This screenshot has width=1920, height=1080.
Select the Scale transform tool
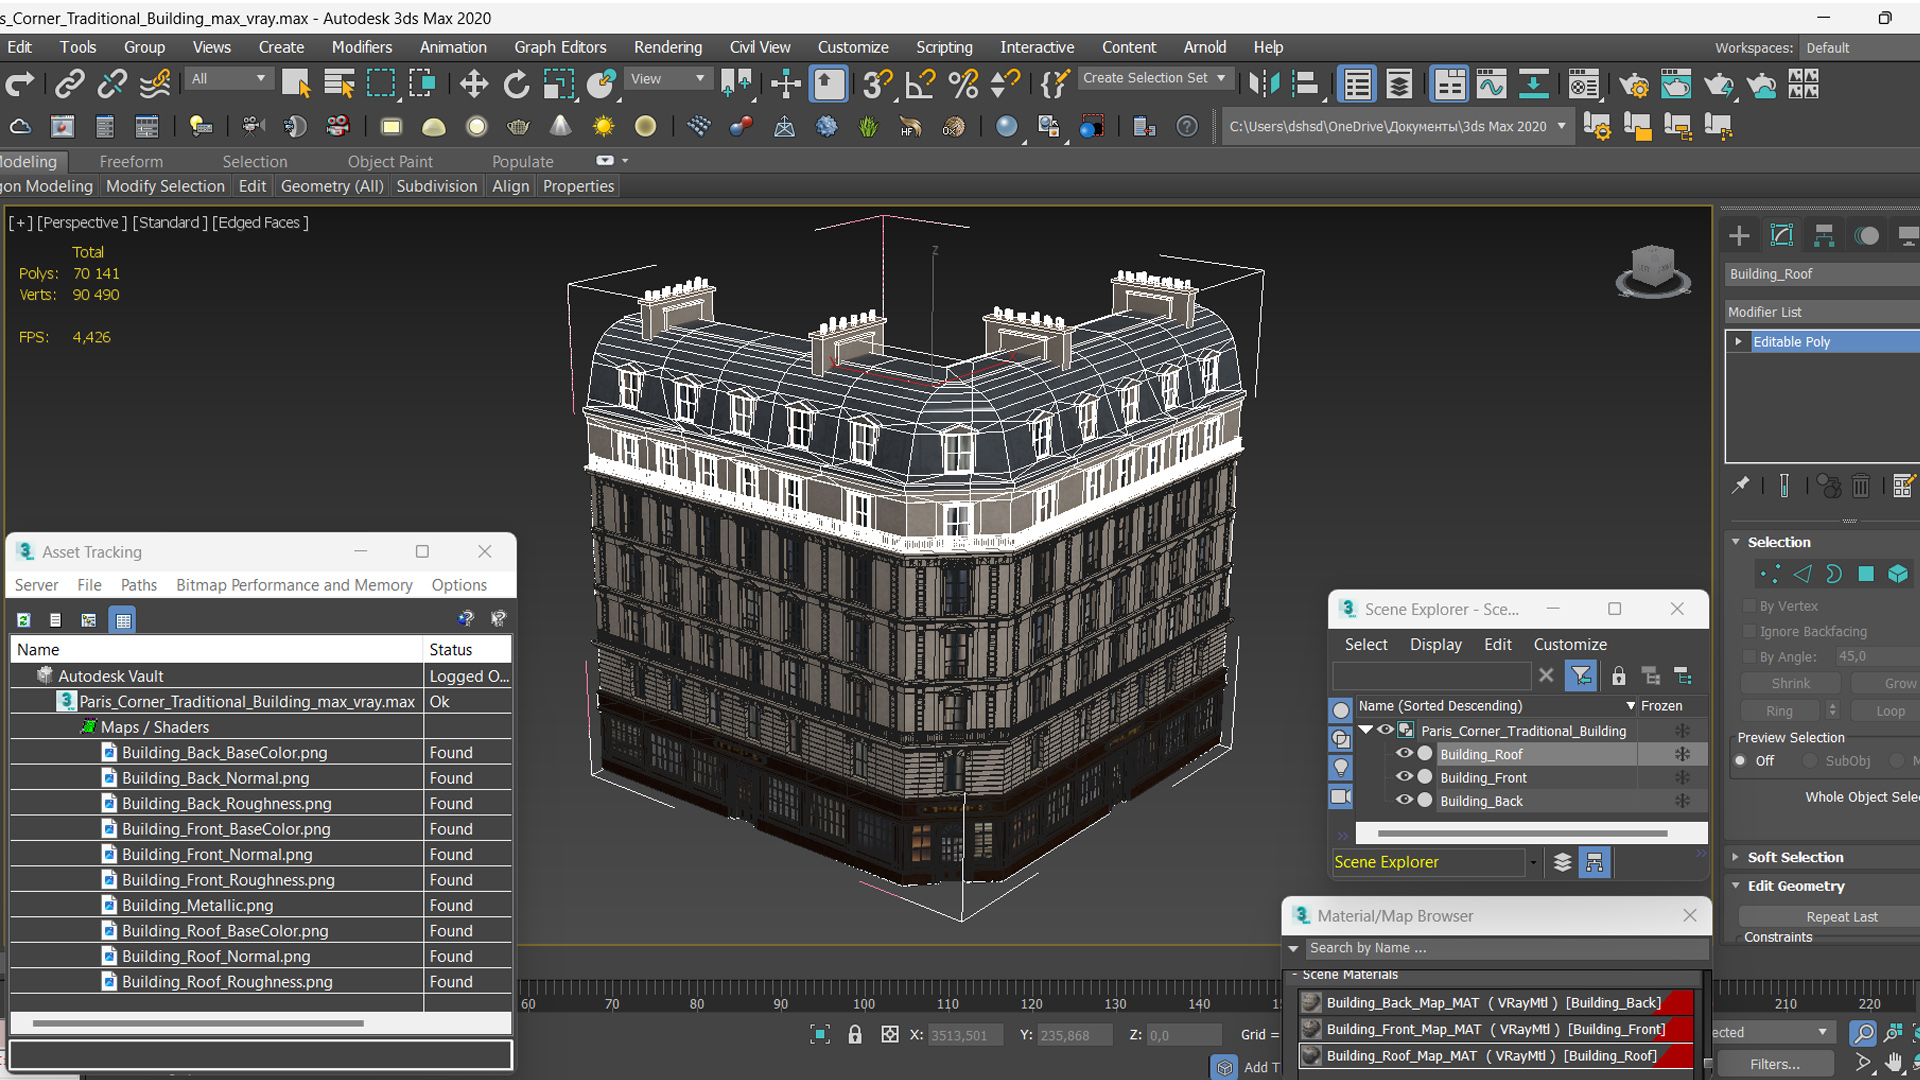point(558,85)
